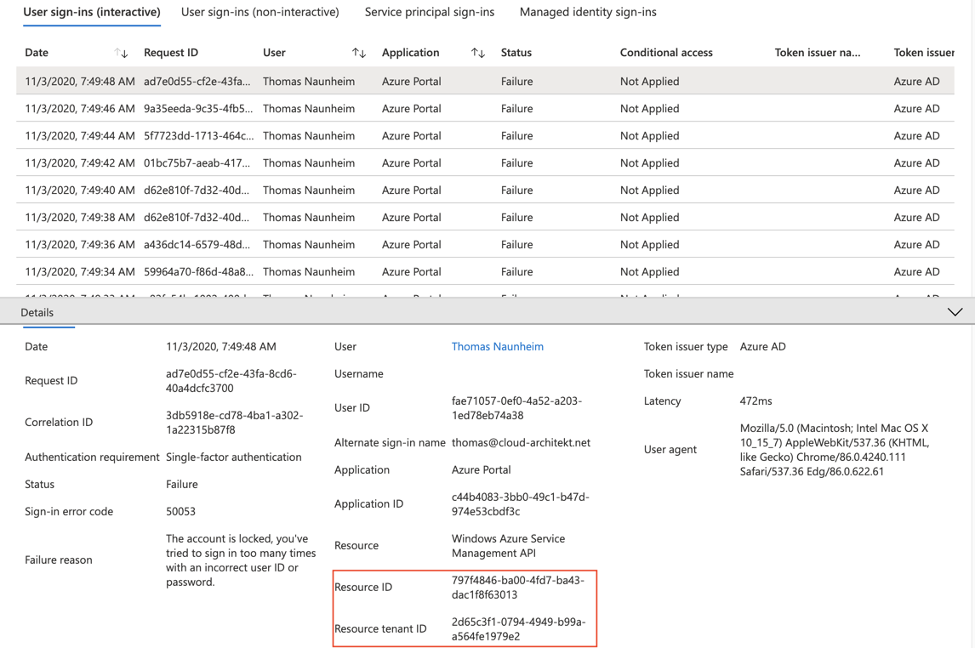Viewport: 977px width, 650px height.
Task: Open Service principal sign-ins tab
Action: tap(429, 12)
